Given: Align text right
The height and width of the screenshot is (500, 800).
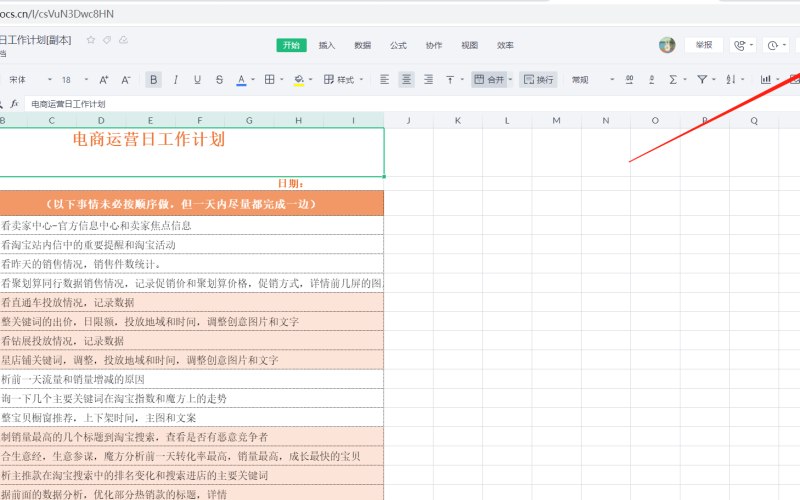Looking at the screenshot, I should pyautogui.click(x=429, y=80).
